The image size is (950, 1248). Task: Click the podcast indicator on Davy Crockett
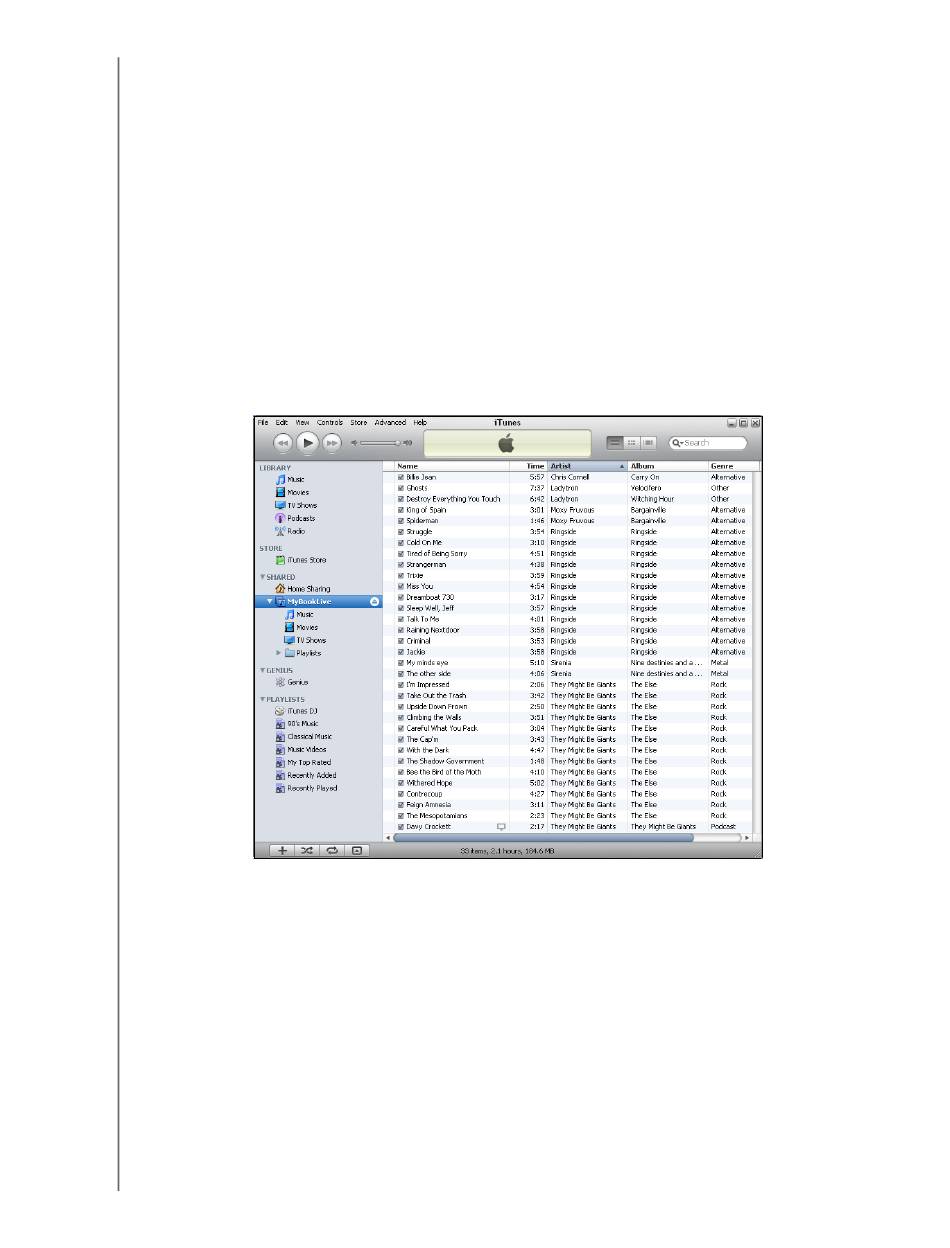[x=501, y=827]
